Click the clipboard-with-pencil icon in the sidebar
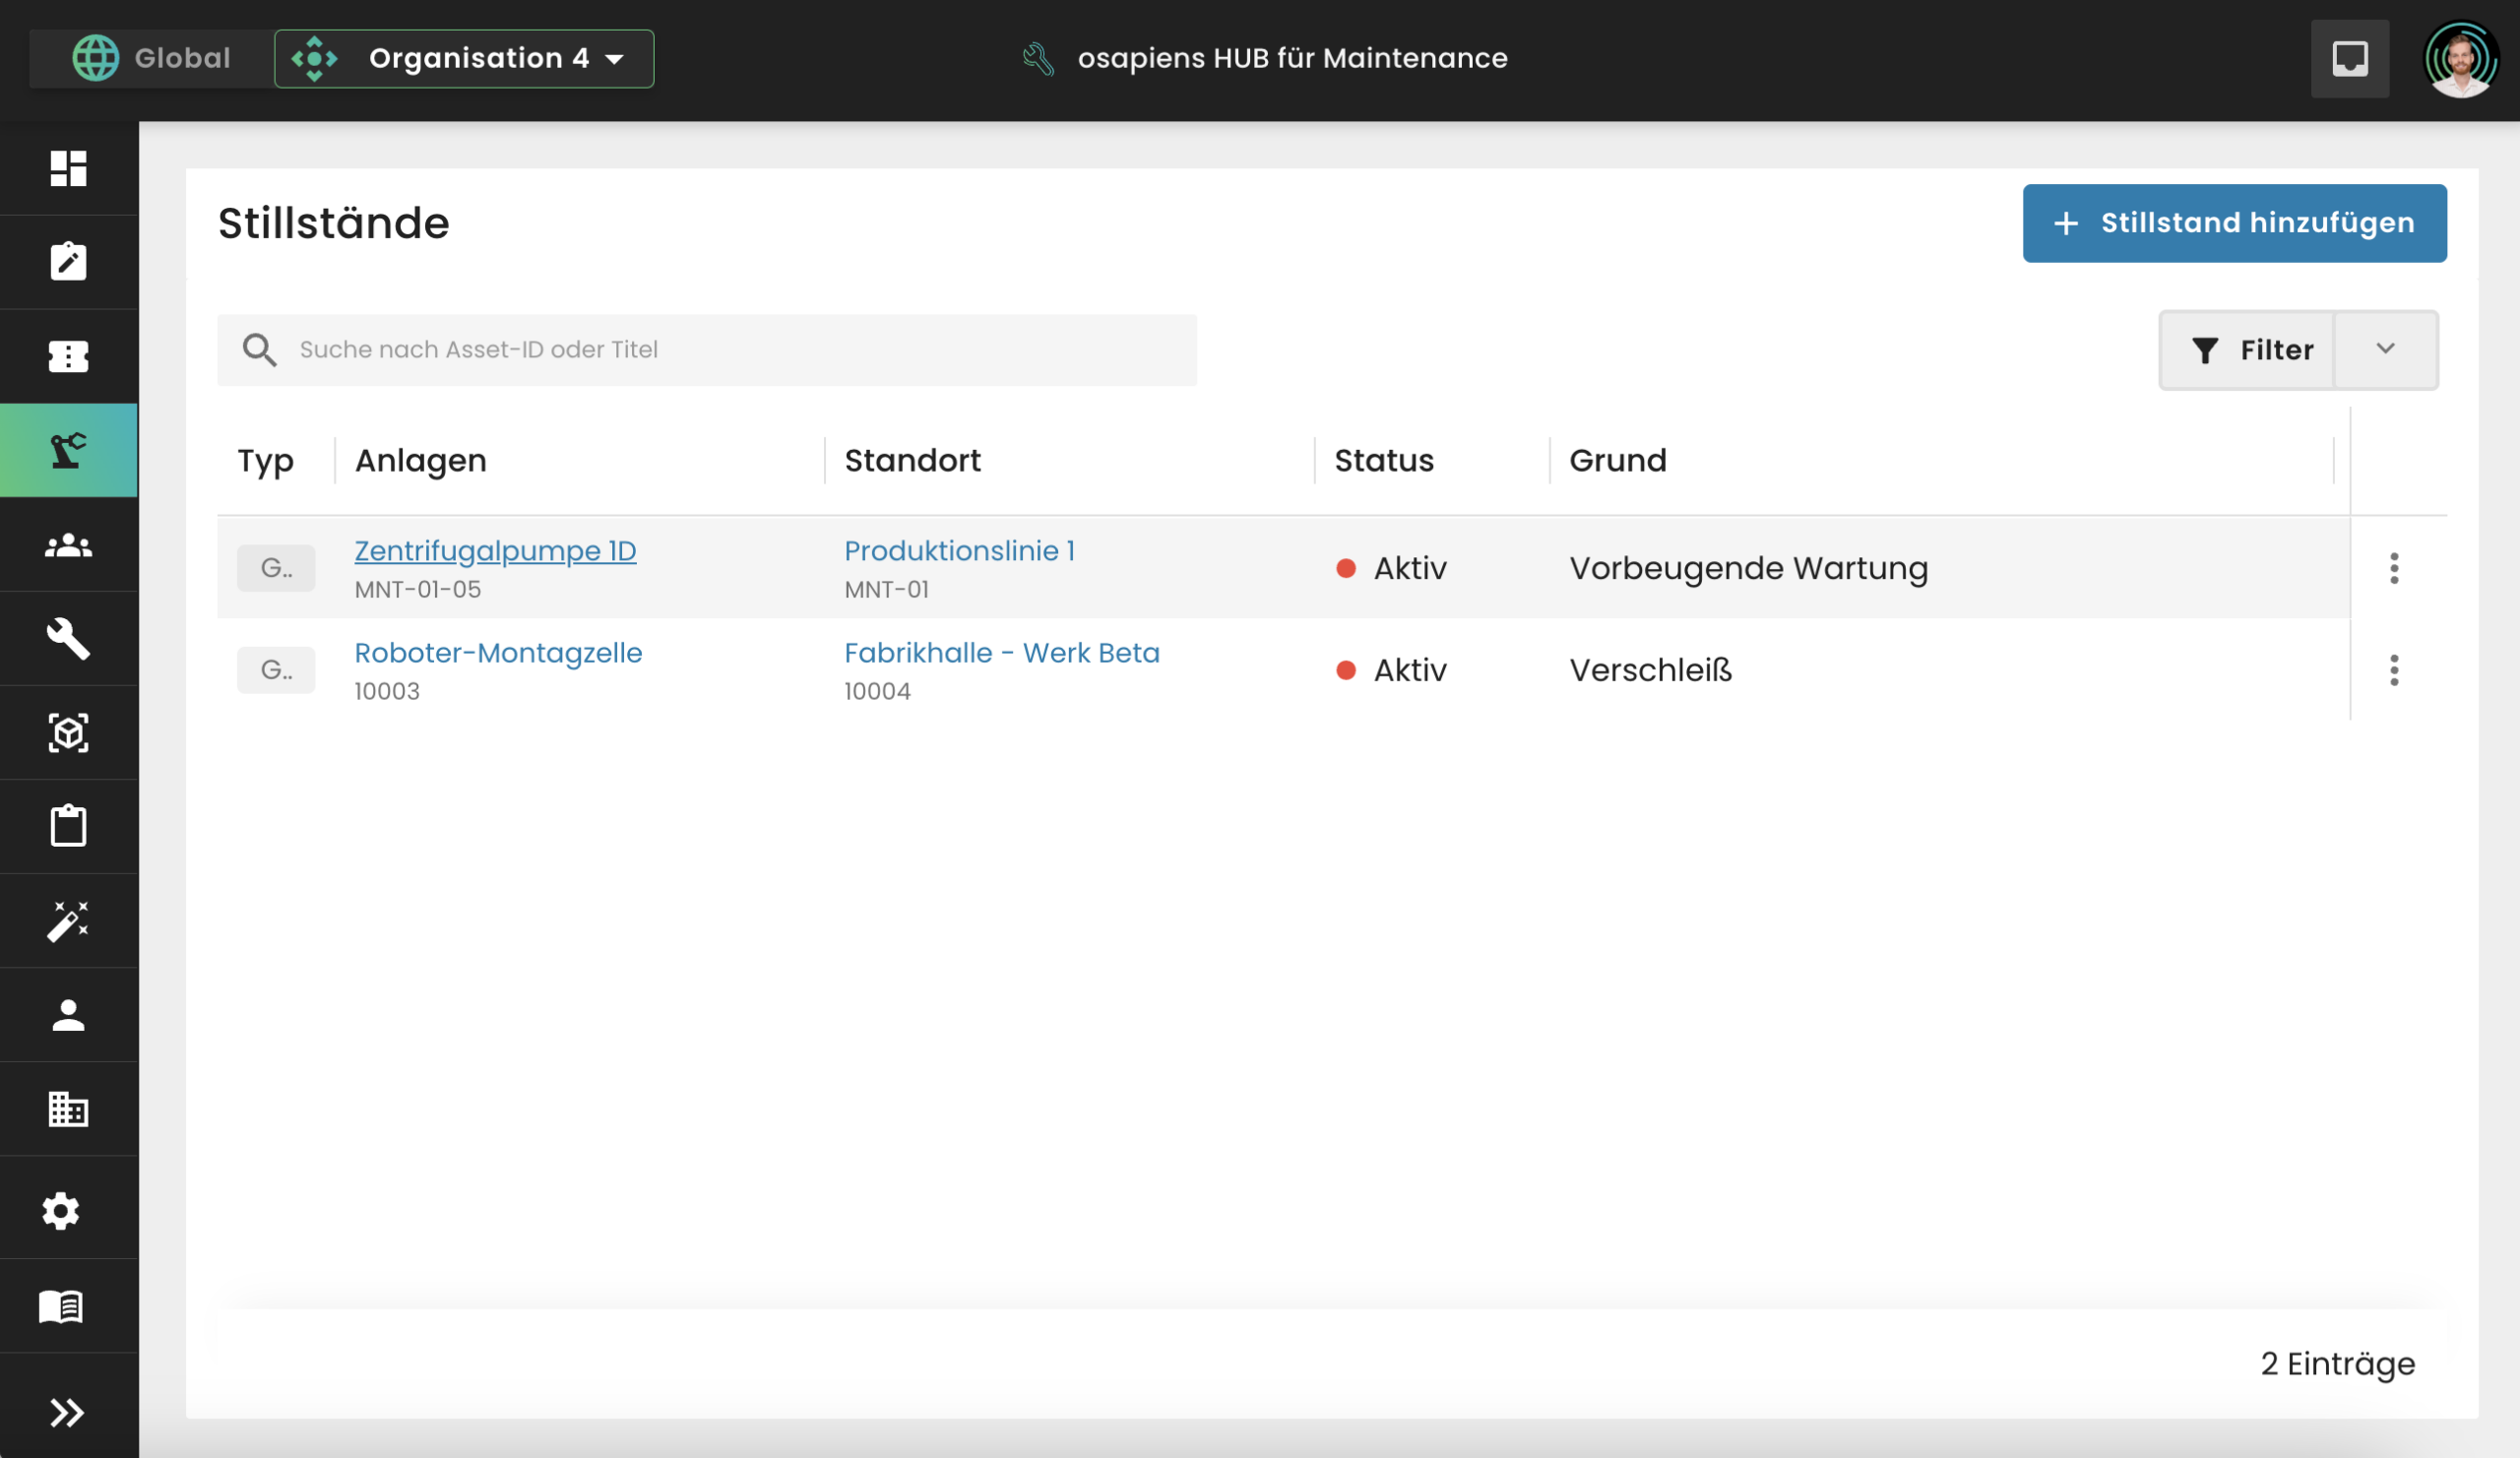The image size is (2520, 1458). (x=68, y=262)
